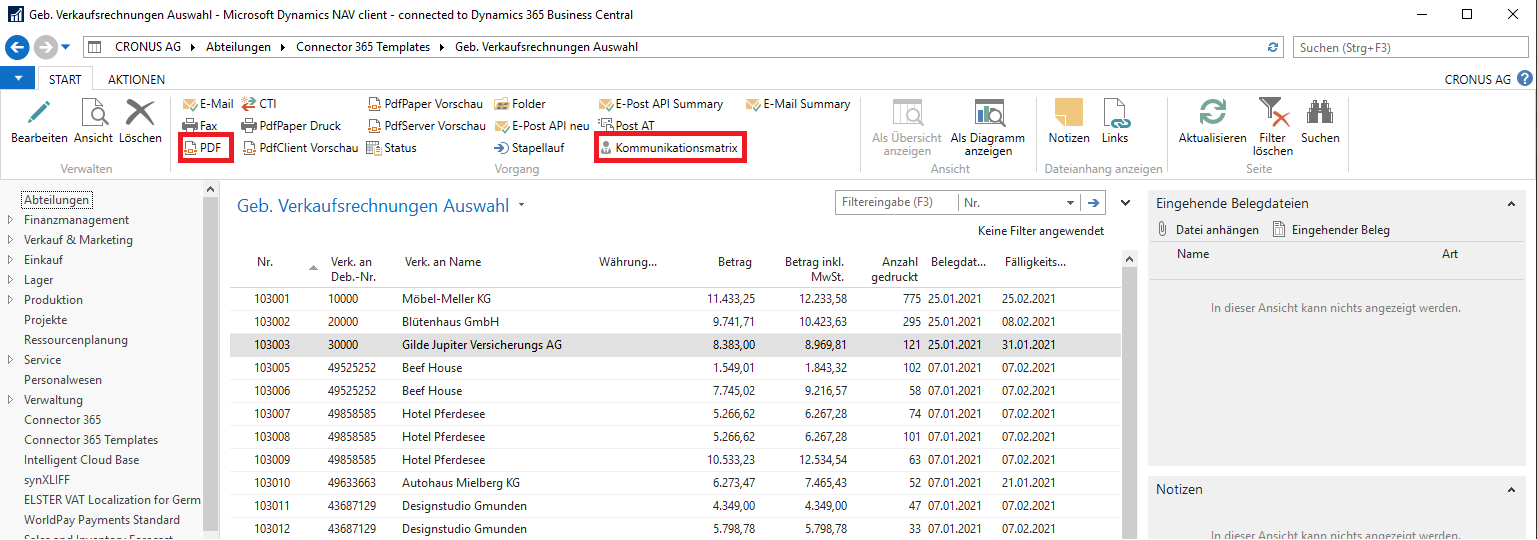Open the Kommunikationsmatrix action
The width and height of the screenshot is (1537, 540).
[669, 148]
